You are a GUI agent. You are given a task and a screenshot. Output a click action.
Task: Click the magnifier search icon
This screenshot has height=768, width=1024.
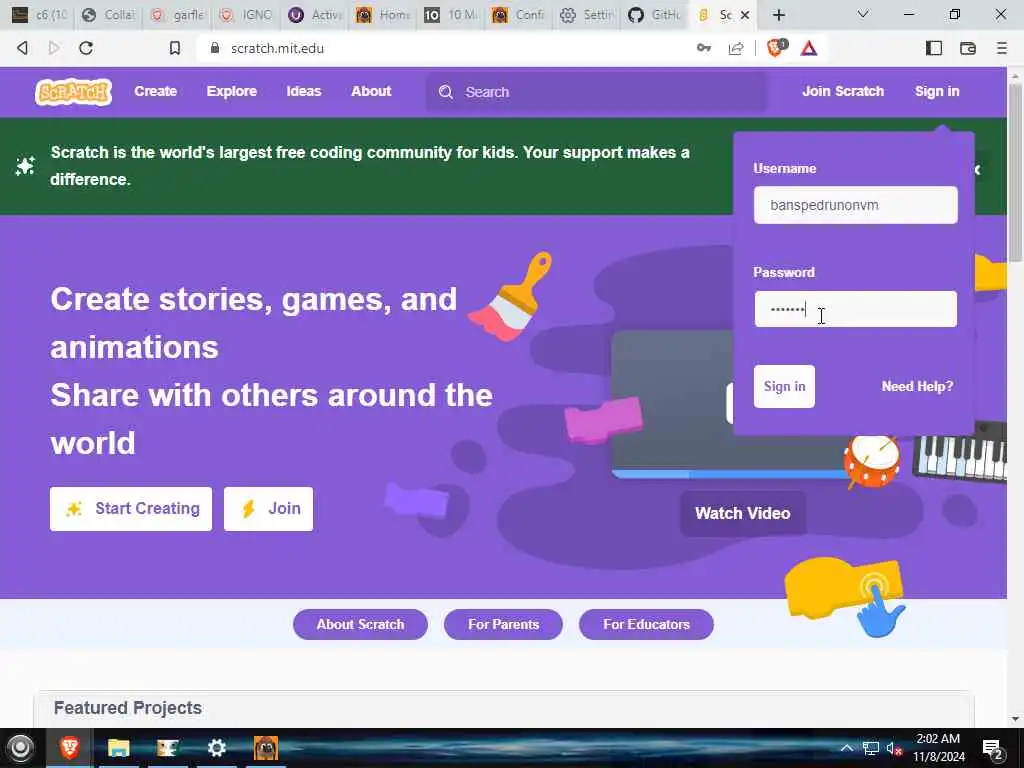point(445,92)
